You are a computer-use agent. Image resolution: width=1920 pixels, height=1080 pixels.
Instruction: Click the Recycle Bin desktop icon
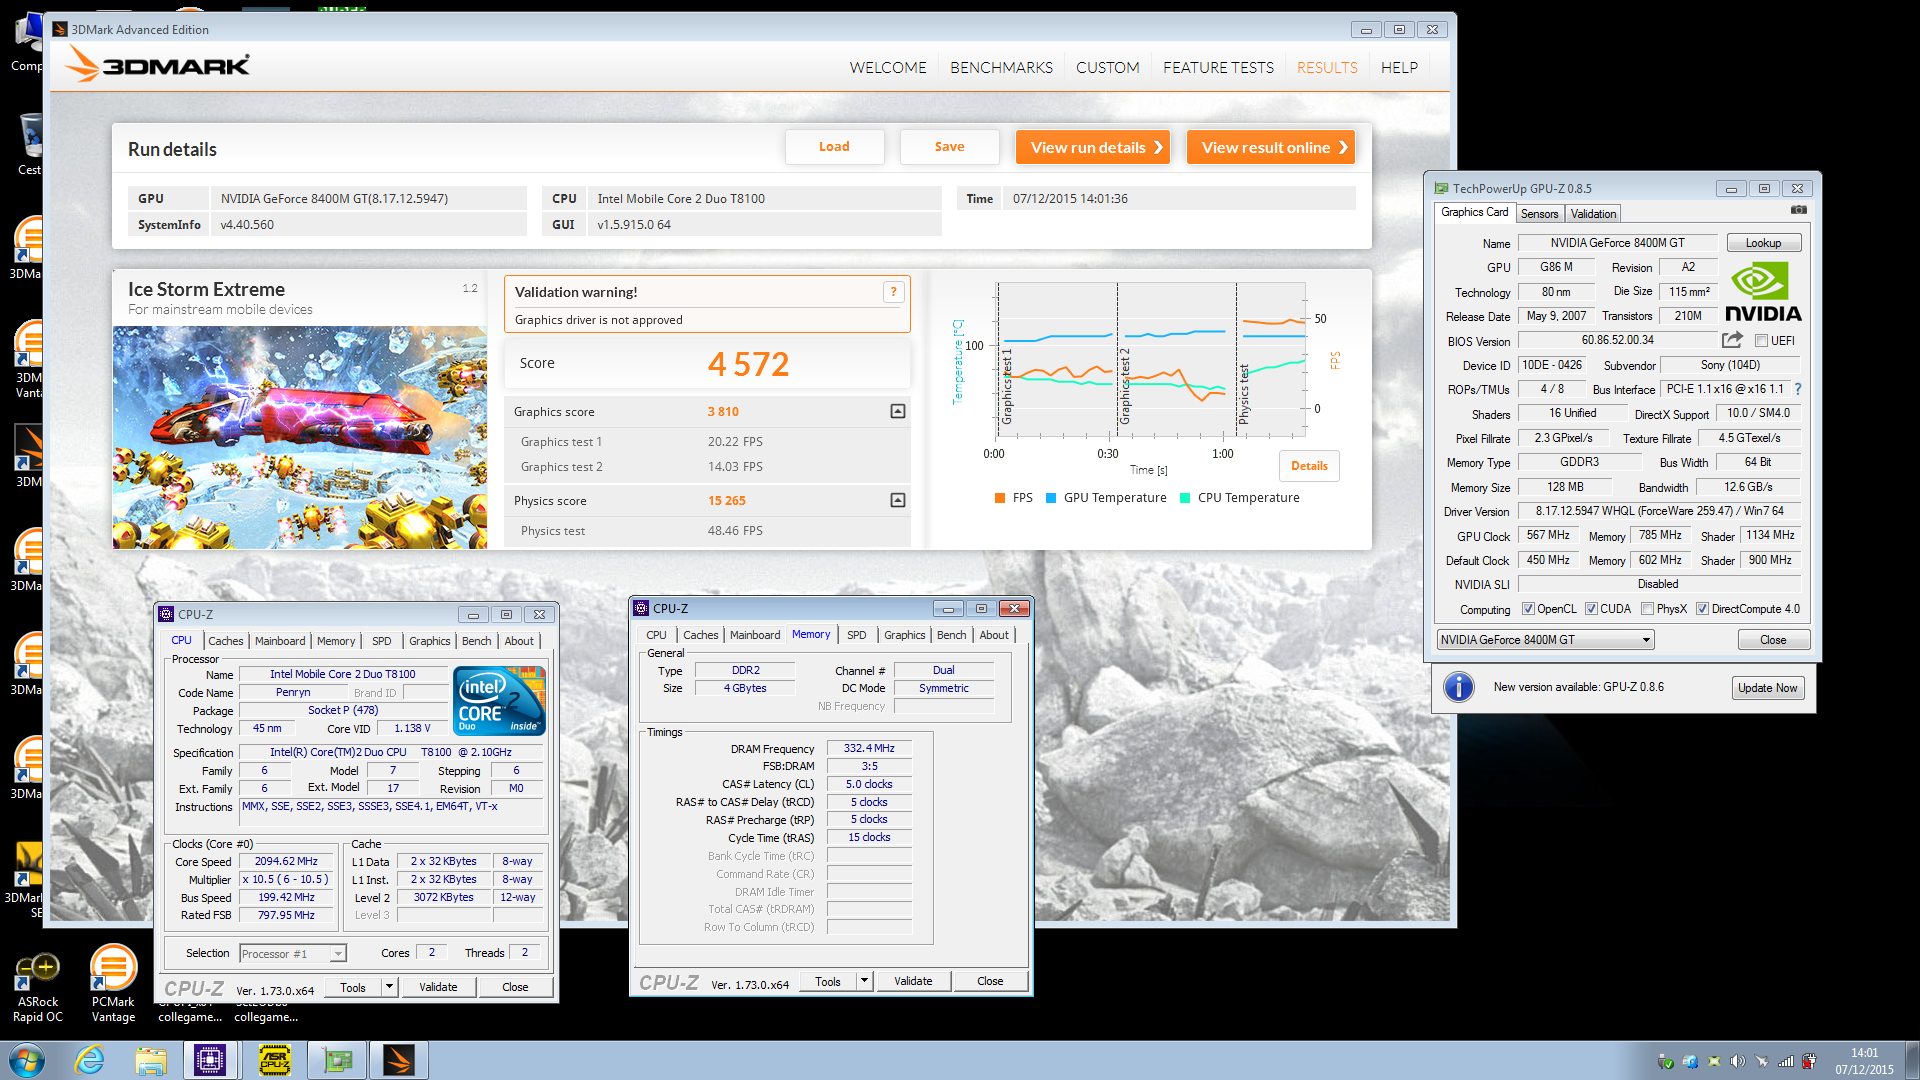click(30, 143)
